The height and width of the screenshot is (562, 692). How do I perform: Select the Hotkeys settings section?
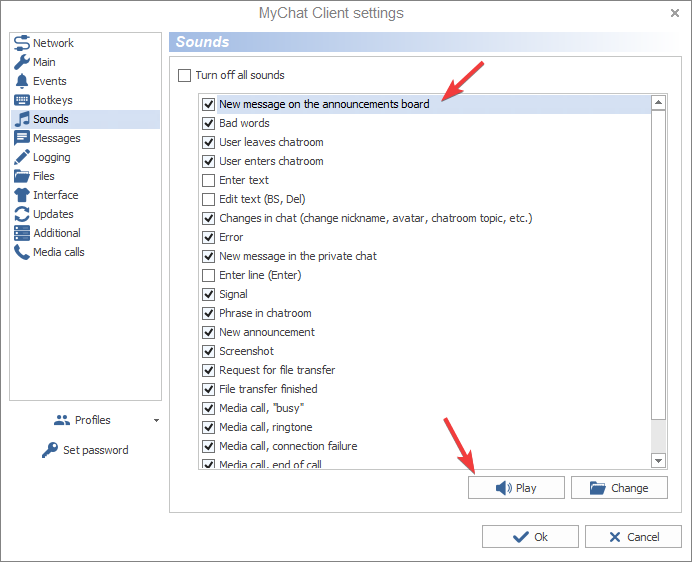[x=86, y=100]
